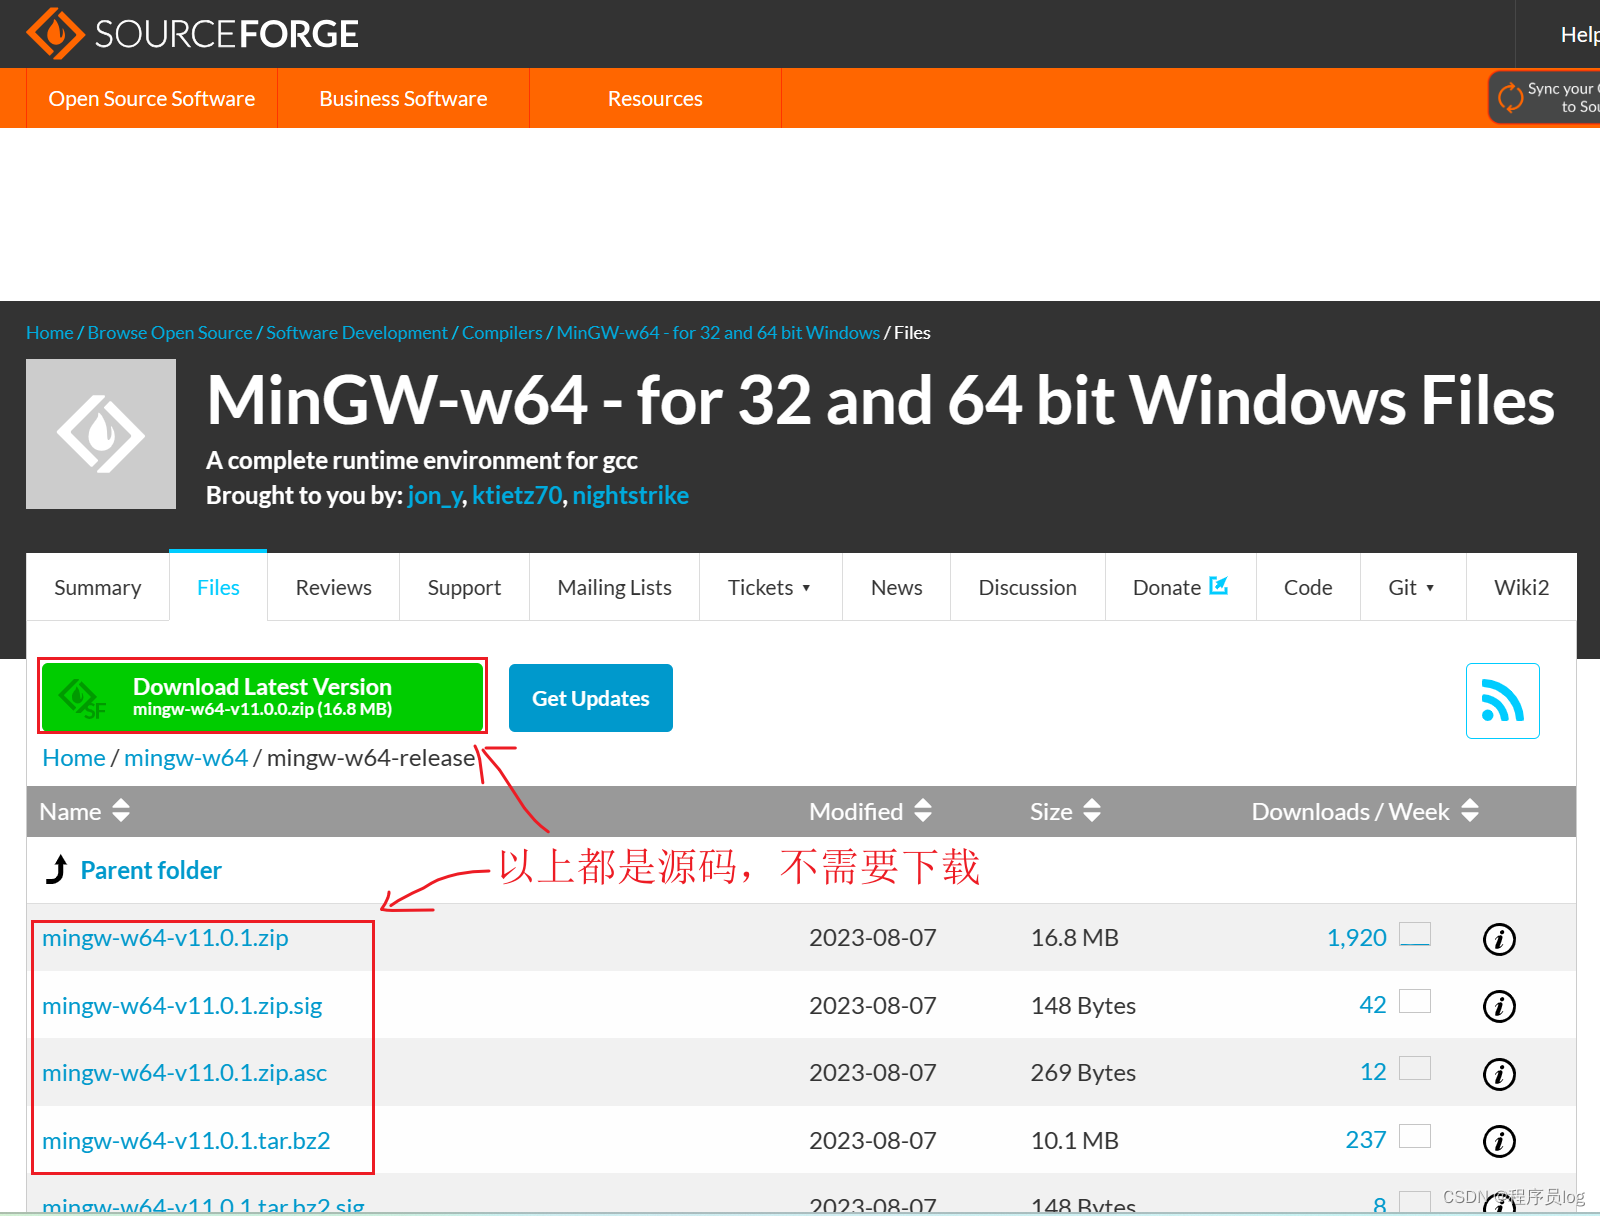Click the Donate external link icon
The width and height of the screenshot is (1600, 1216).
[1218, 586]
